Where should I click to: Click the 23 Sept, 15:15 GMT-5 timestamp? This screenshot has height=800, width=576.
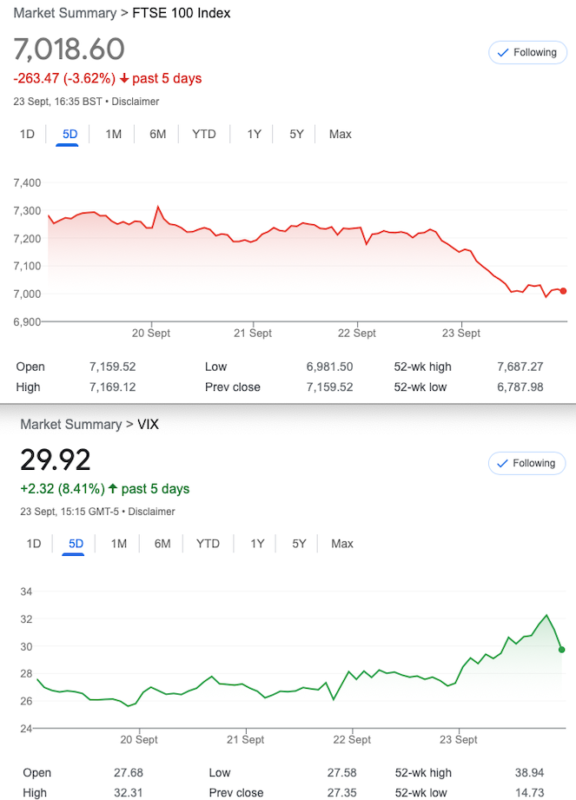point(69,512)
